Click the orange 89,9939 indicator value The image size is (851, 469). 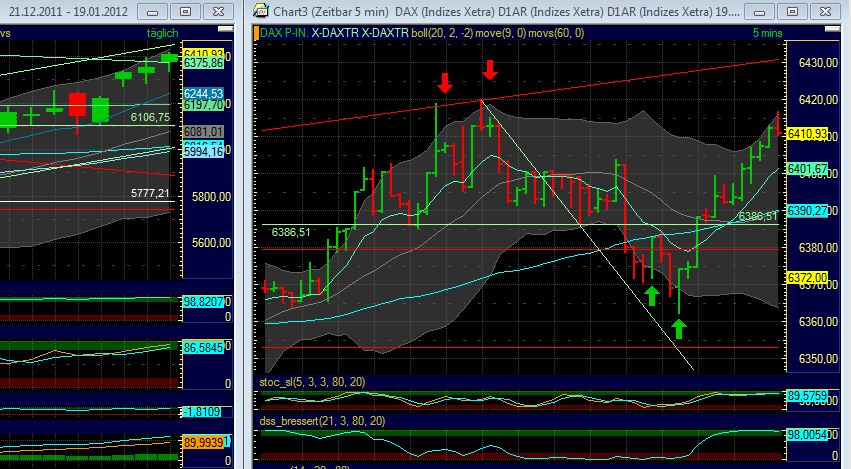point(204,443)
